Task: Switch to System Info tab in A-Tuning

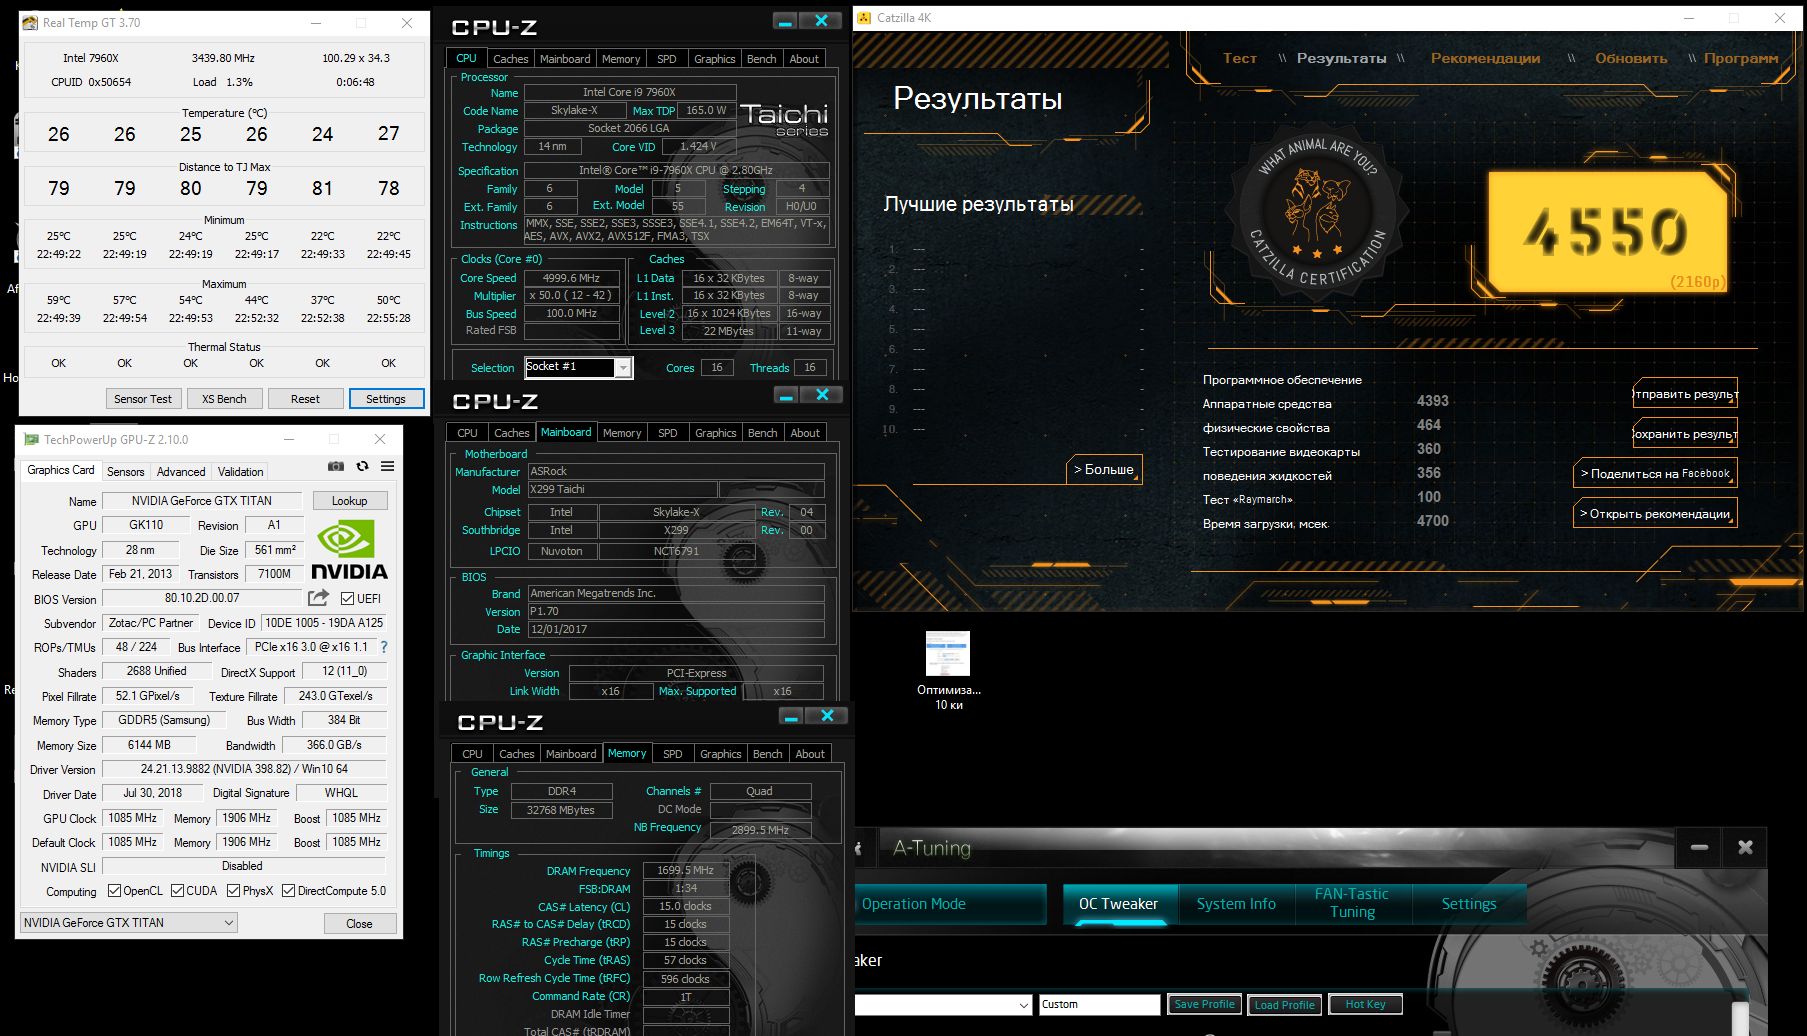Action: coord(1236,904)
